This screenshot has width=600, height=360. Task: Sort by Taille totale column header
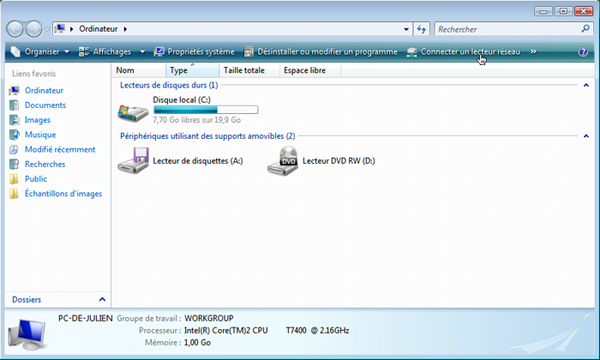click(x=249, y=70)
